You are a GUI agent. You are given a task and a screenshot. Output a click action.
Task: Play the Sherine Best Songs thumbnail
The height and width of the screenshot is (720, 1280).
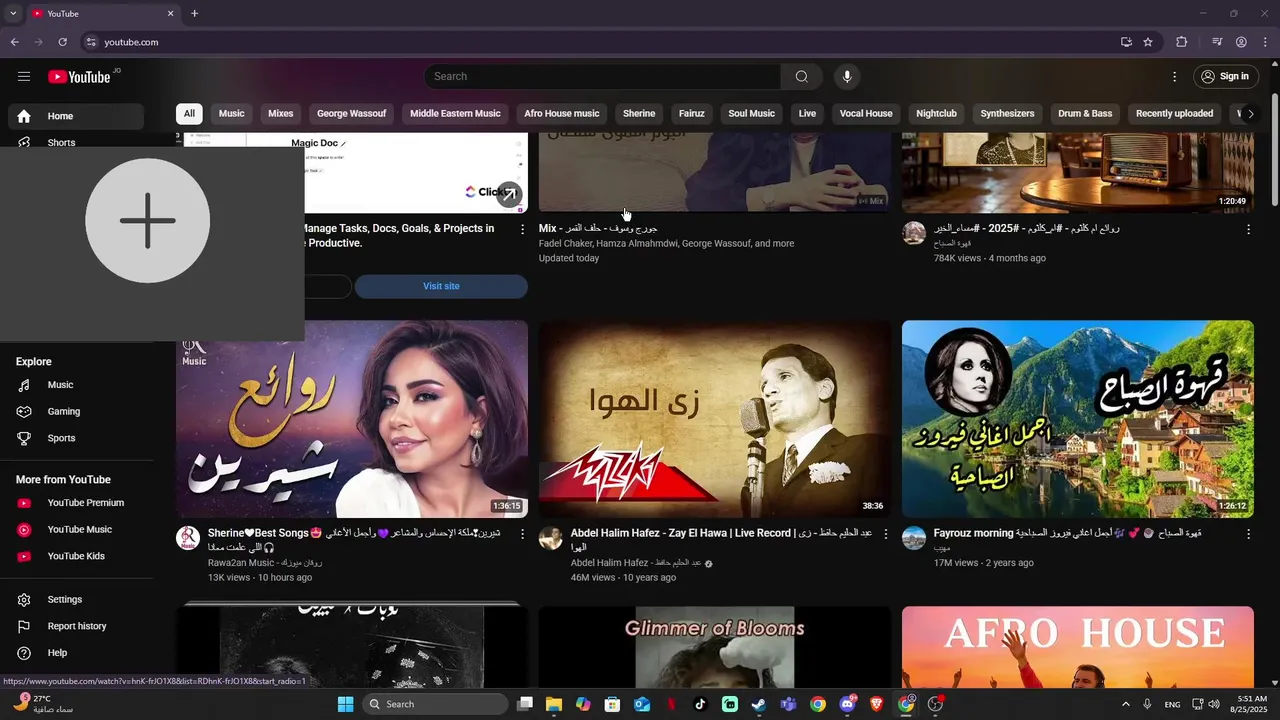(x=352, y=419)
